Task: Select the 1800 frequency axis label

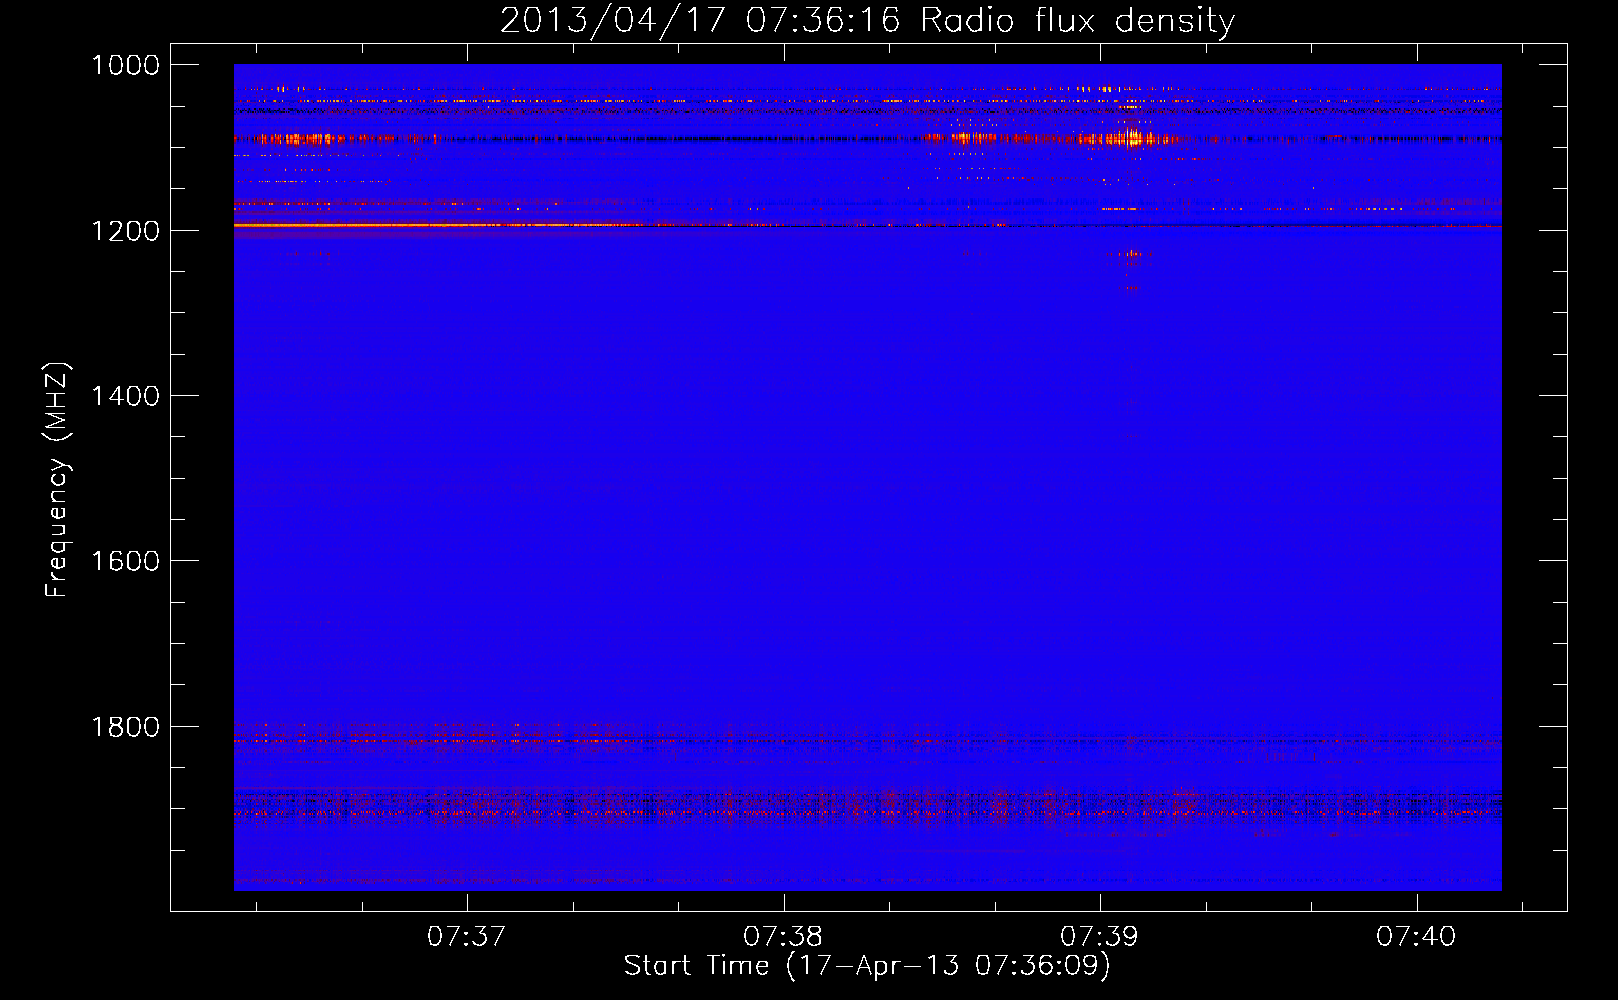Action: (125, 727)
